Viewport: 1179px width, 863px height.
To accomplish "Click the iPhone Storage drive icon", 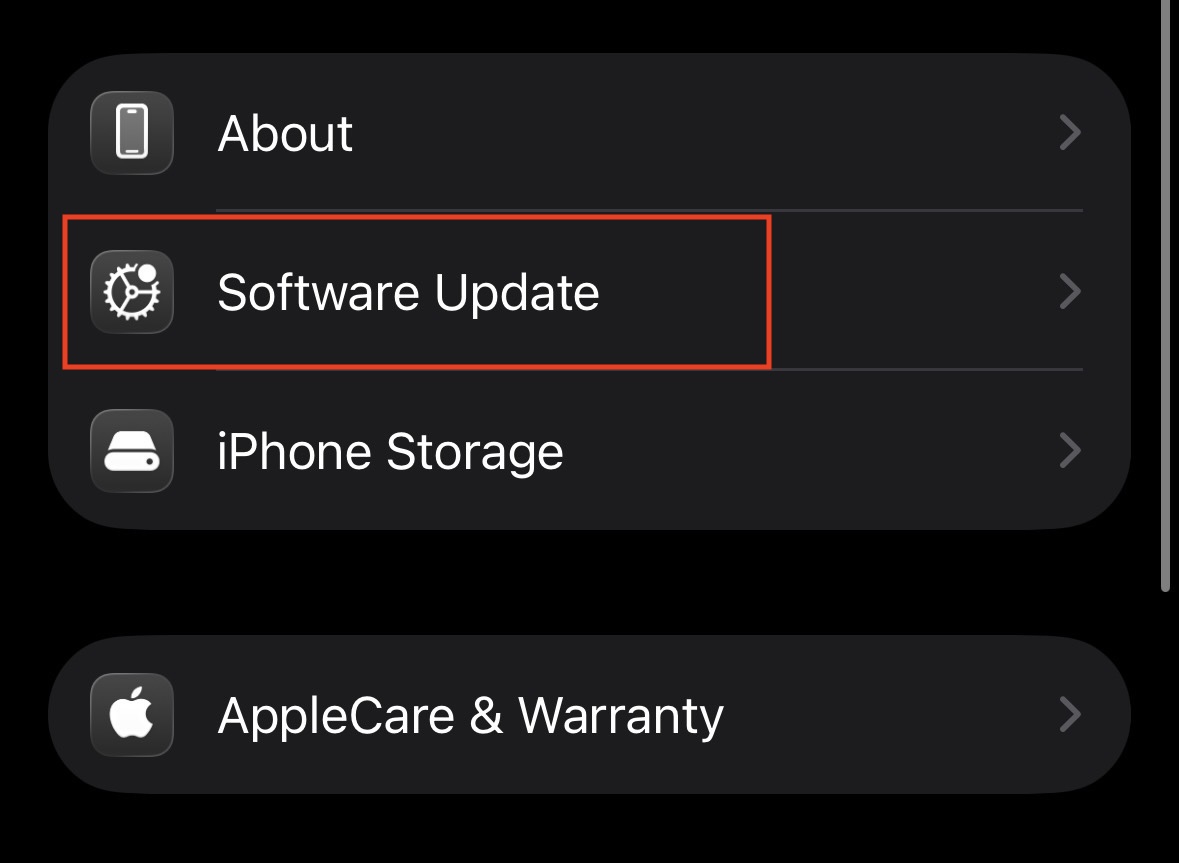I will [x=131, y=451].
